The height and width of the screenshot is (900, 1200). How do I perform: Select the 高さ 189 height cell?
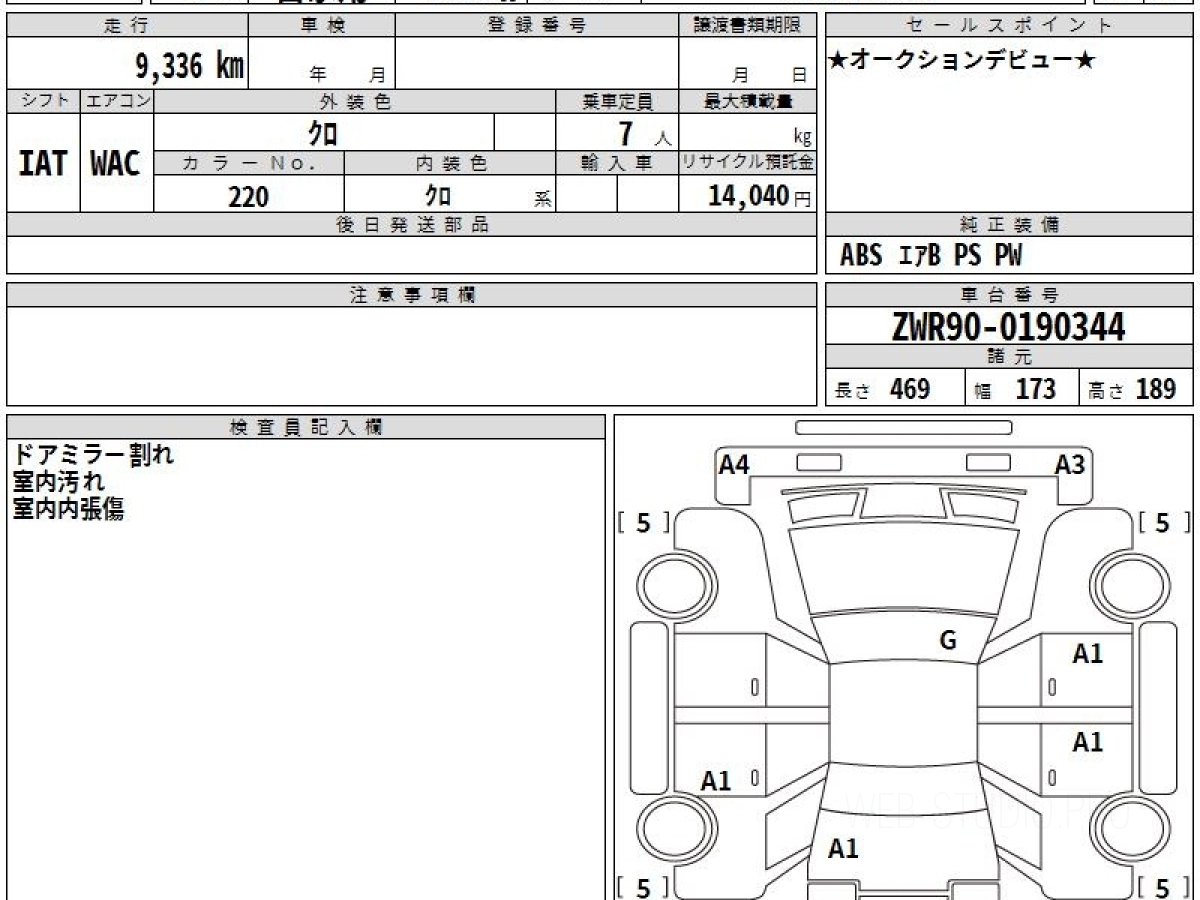coord(1136,389)
